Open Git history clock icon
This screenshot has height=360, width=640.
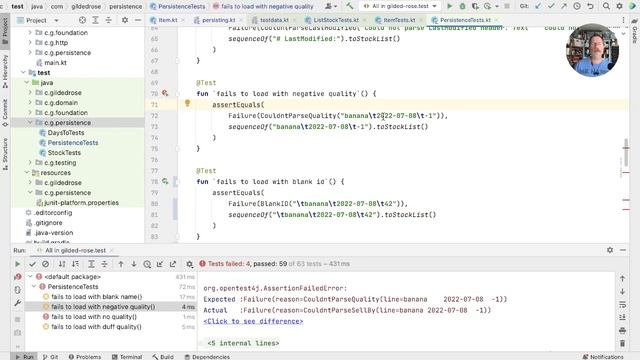(577, 6)
